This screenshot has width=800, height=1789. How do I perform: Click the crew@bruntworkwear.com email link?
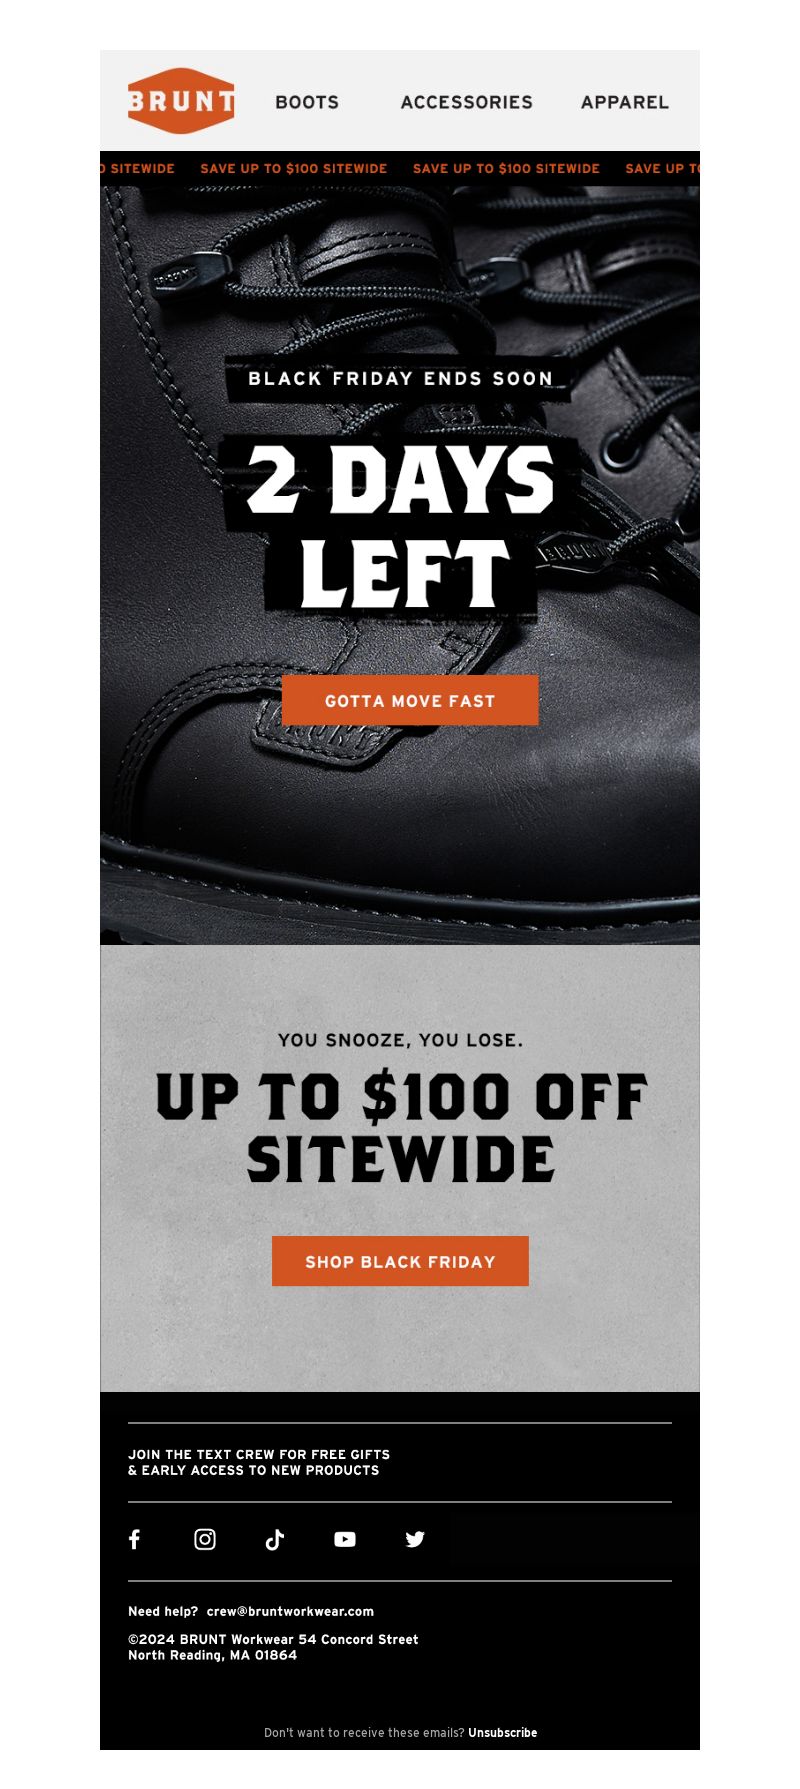pyautogui.click(x=290, y=1611)
